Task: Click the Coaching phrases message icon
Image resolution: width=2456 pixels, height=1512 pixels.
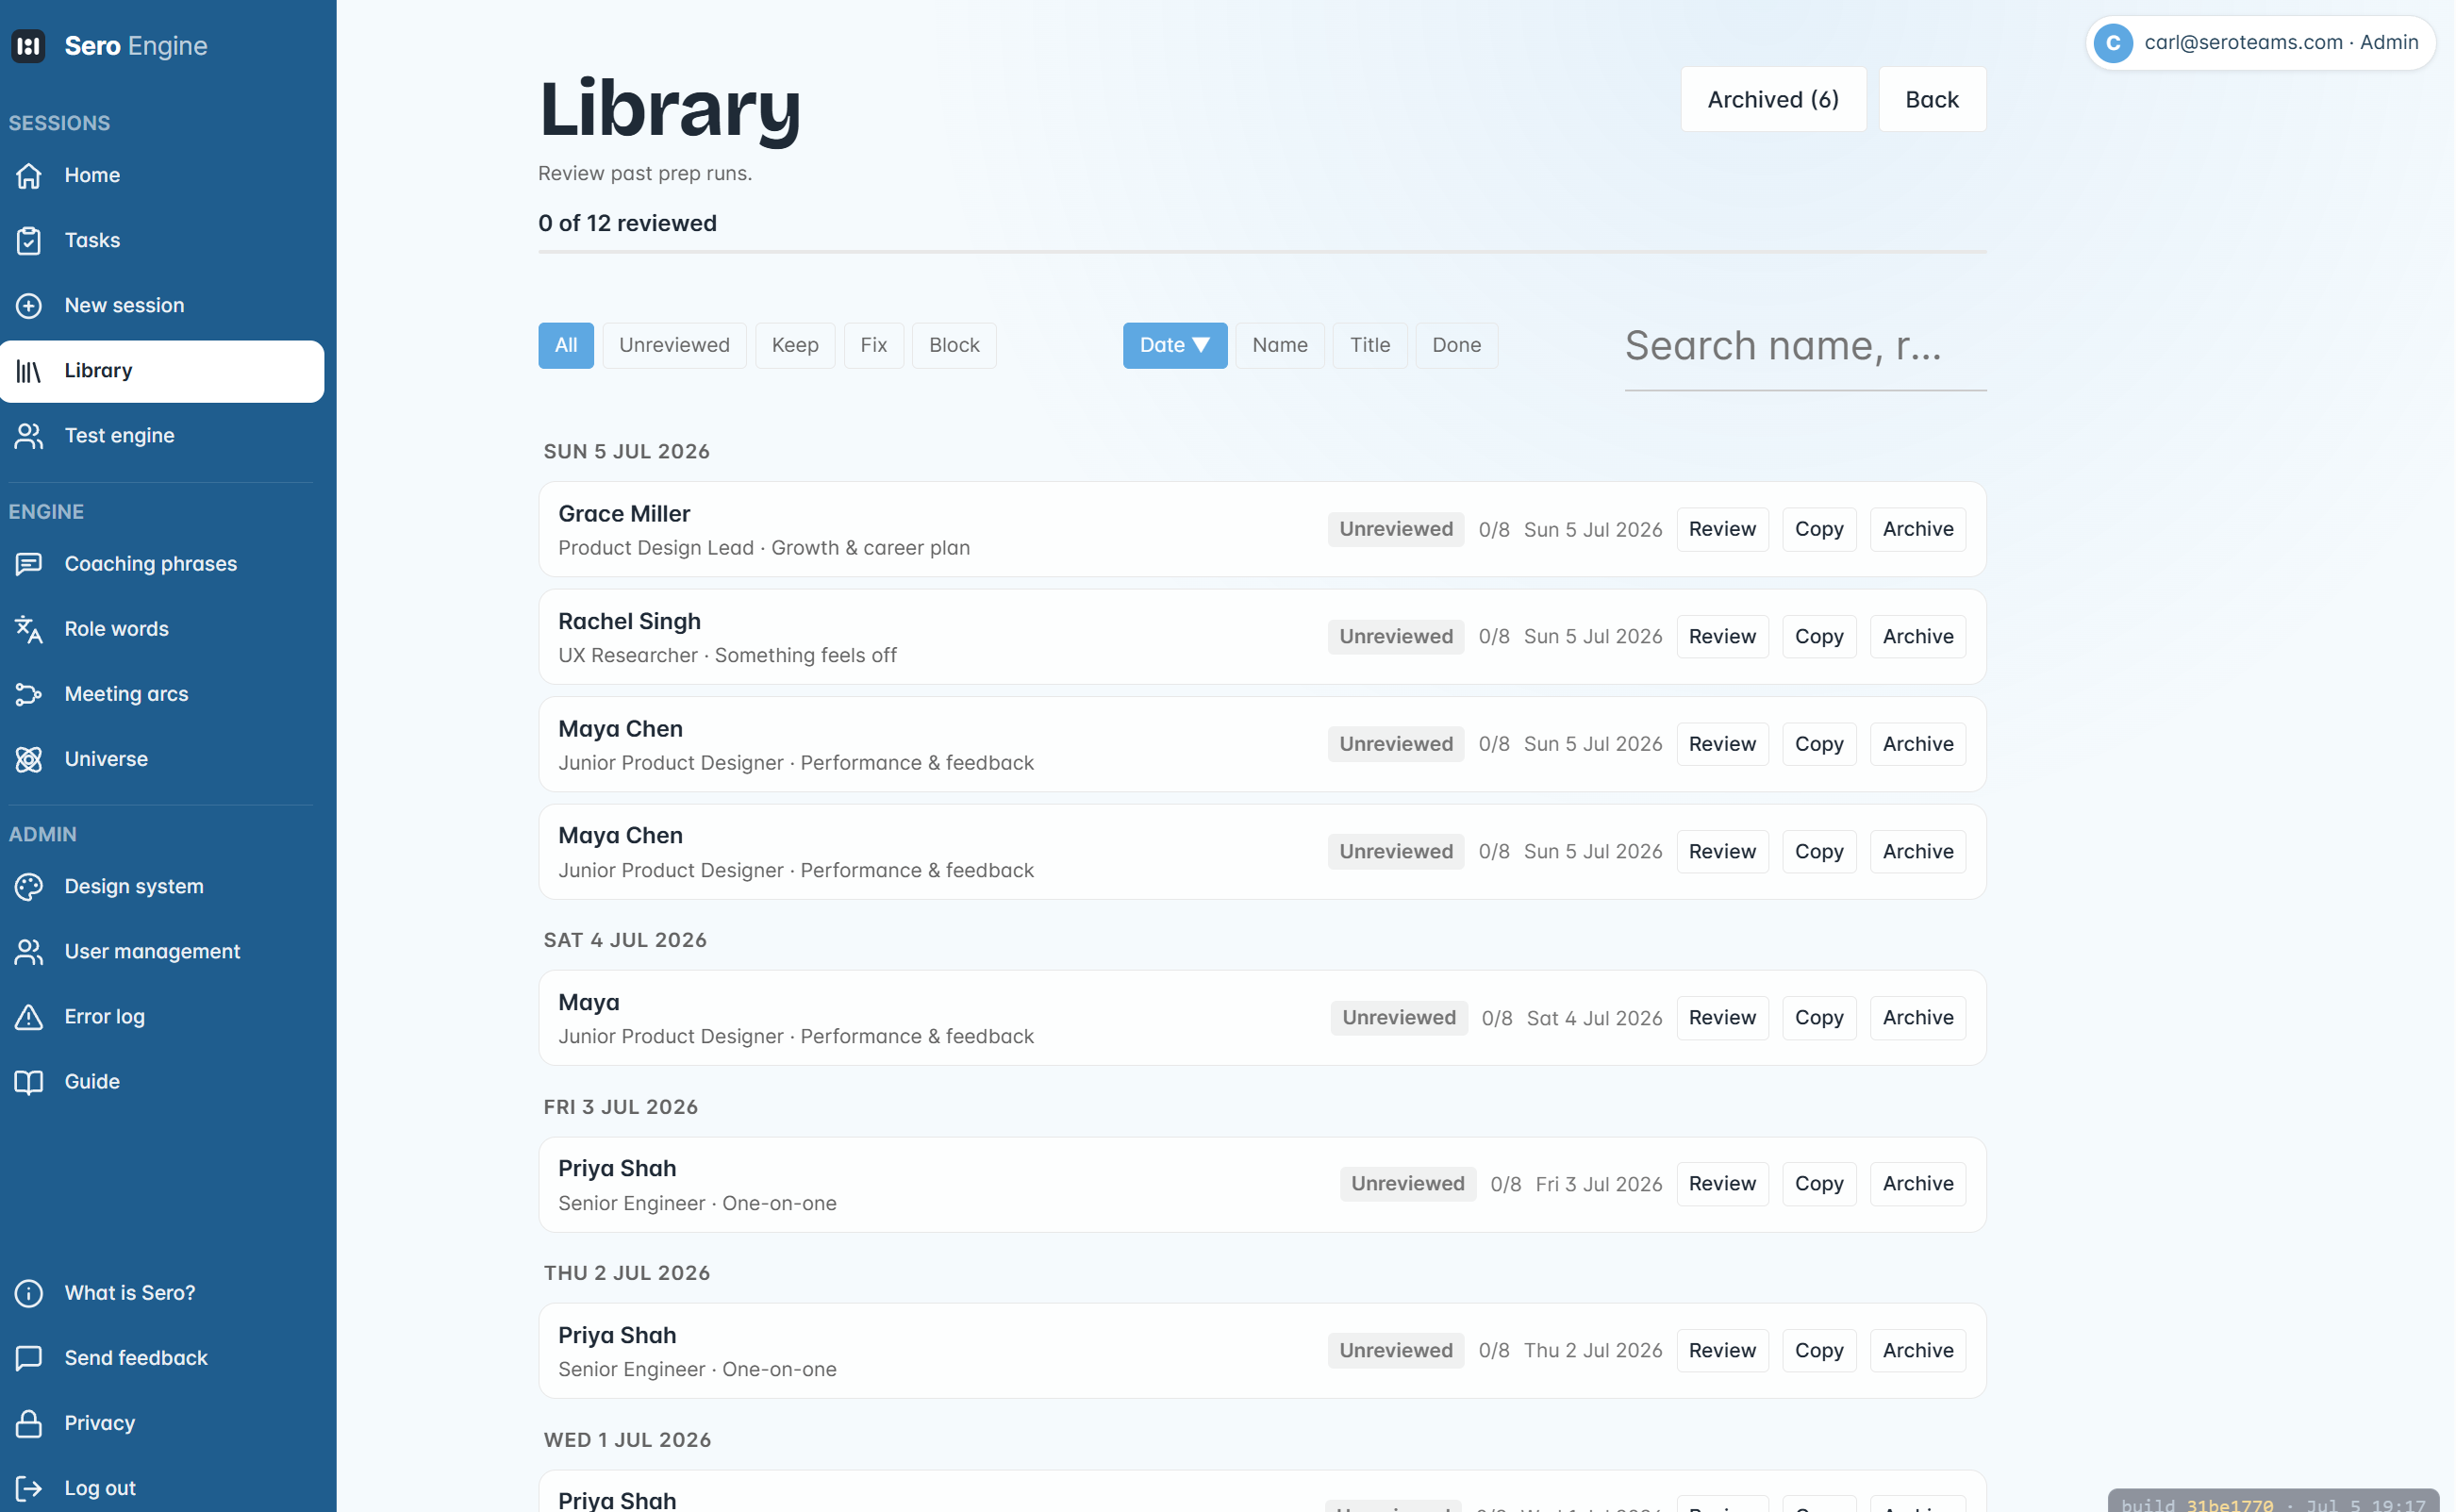Action: (x=29, y=564)
